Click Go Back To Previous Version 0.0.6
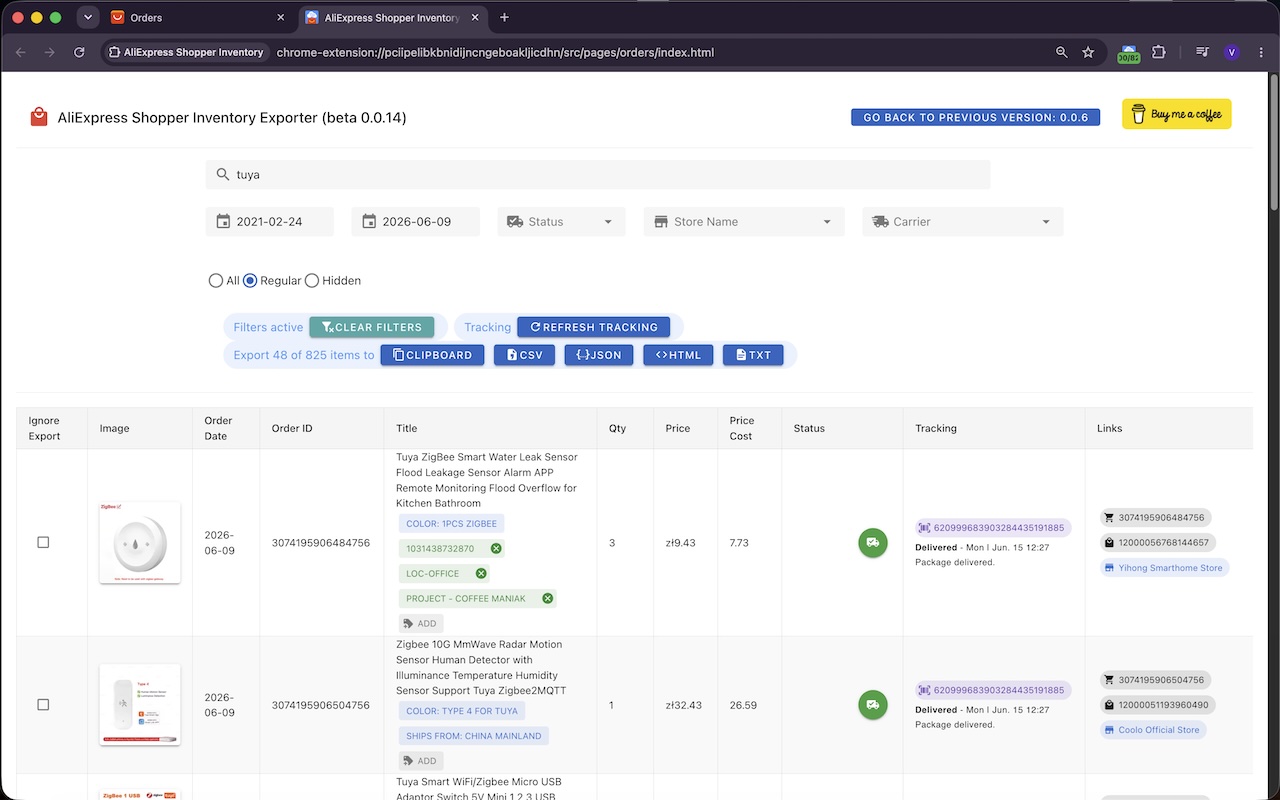The width and height of the screenshot is (1280, 800). click(975, 117)
